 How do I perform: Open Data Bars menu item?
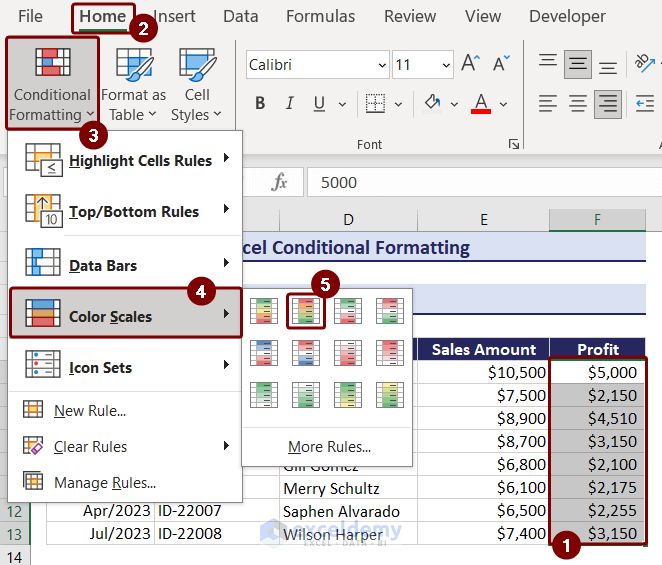125,263
